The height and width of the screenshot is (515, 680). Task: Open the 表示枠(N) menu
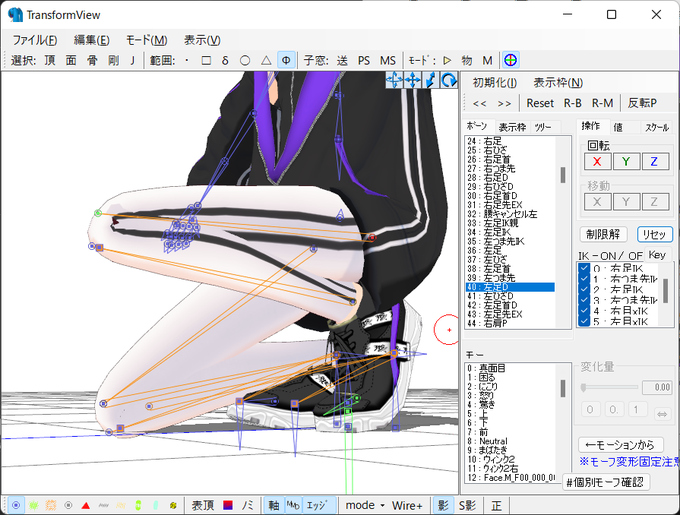pos(558,83)
